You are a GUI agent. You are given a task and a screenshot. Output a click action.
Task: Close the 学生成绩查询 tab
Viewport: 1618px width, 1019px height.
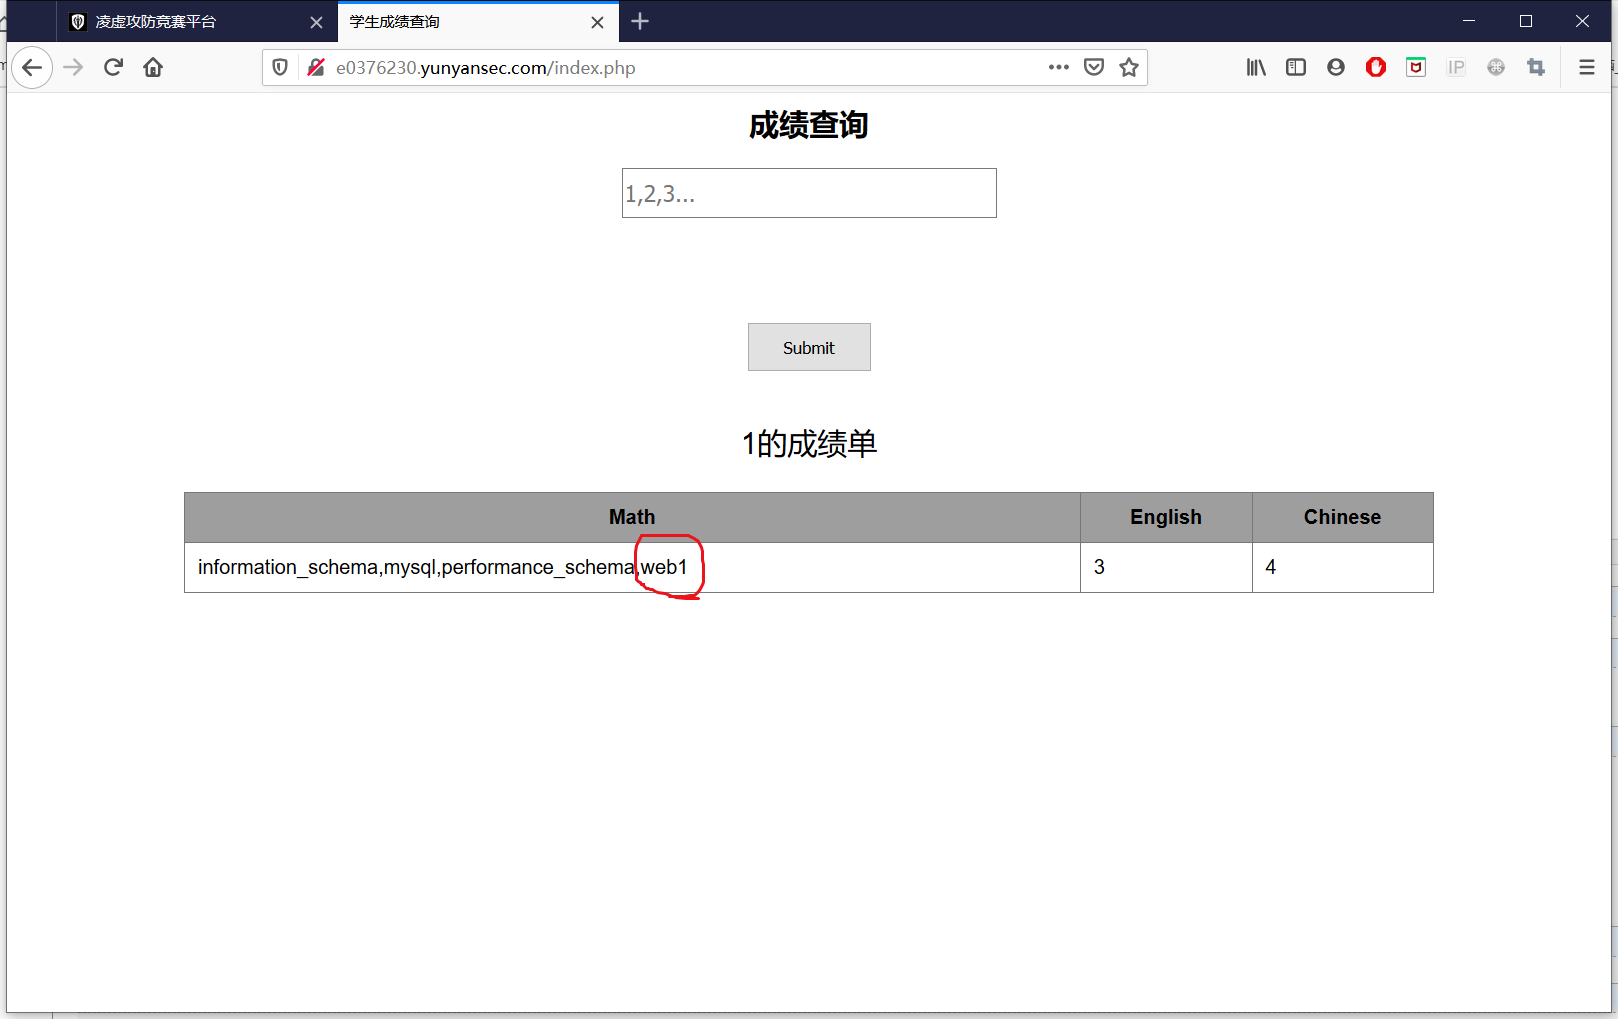click(597, 22)
